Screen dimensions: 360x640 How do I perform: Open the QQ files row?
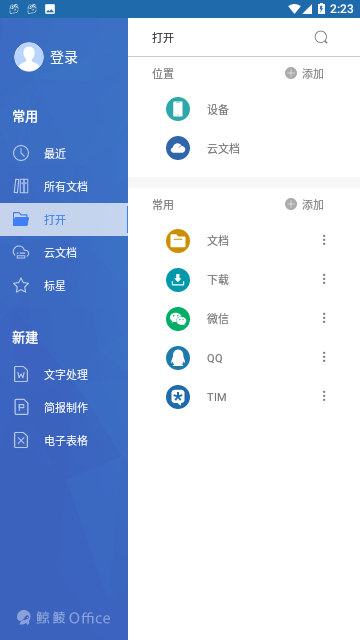coord(244,358)
